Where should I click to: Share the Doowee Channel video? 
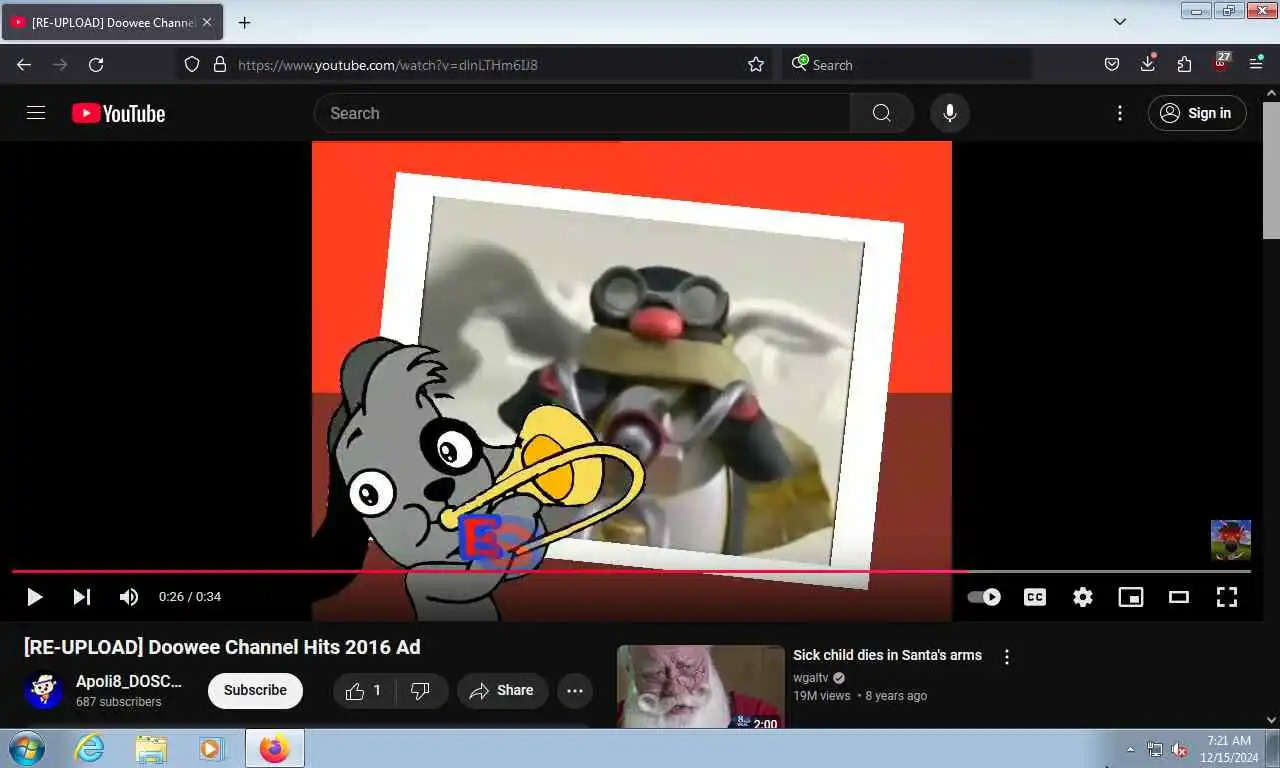click(x=502, y=690)
